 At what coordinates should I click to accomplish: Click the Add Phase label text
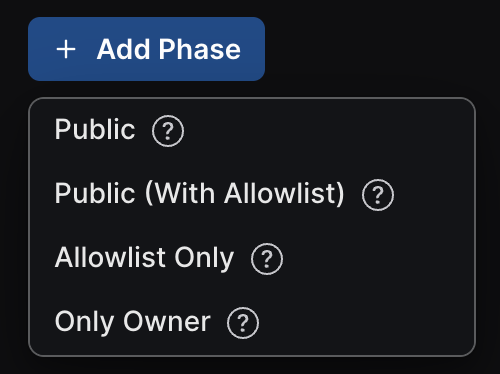click(x=169, y=49)
